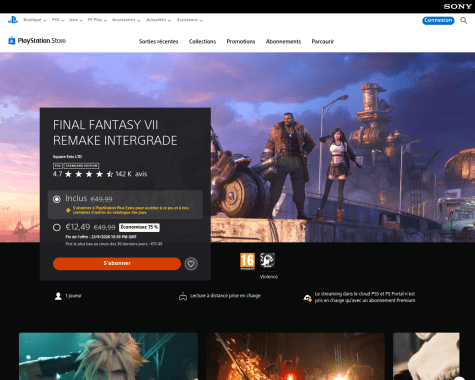Screen dimensions: 475x380
Task: Select the Inclus PlayStation Plus option
Action: tap(57, 199)
